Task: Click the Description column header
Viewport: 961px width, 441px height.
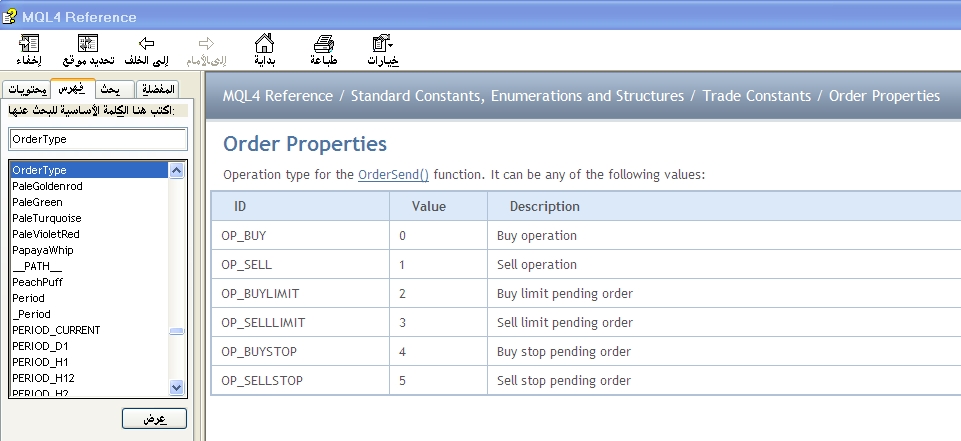Action: [724, 206]
